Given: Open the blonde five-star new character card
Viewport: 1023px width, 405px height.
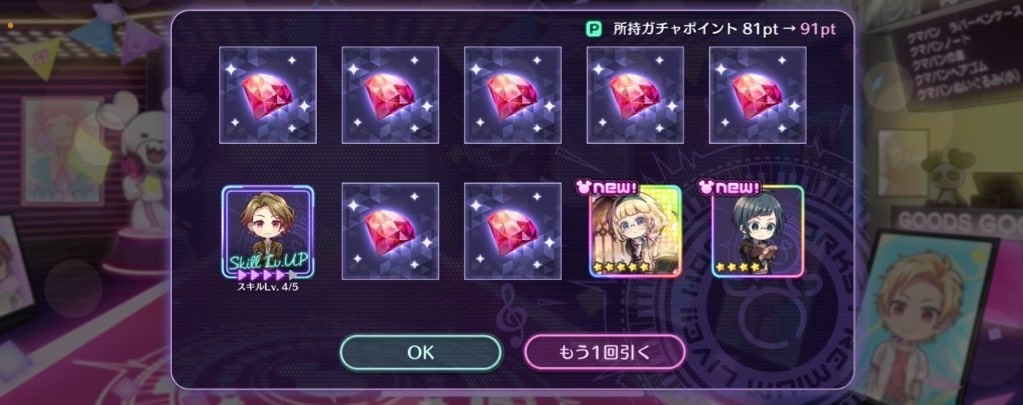Looking at the screenshot, I should (x=635, y=232).
